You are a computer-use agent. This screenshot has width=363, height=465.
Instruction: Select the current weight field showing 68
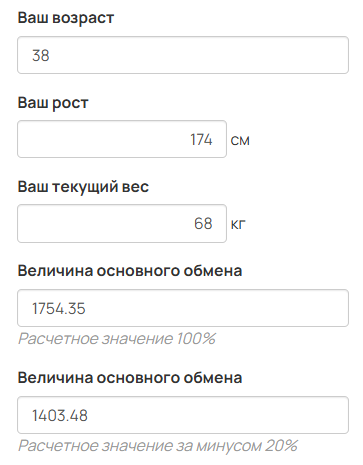[122, 223]
